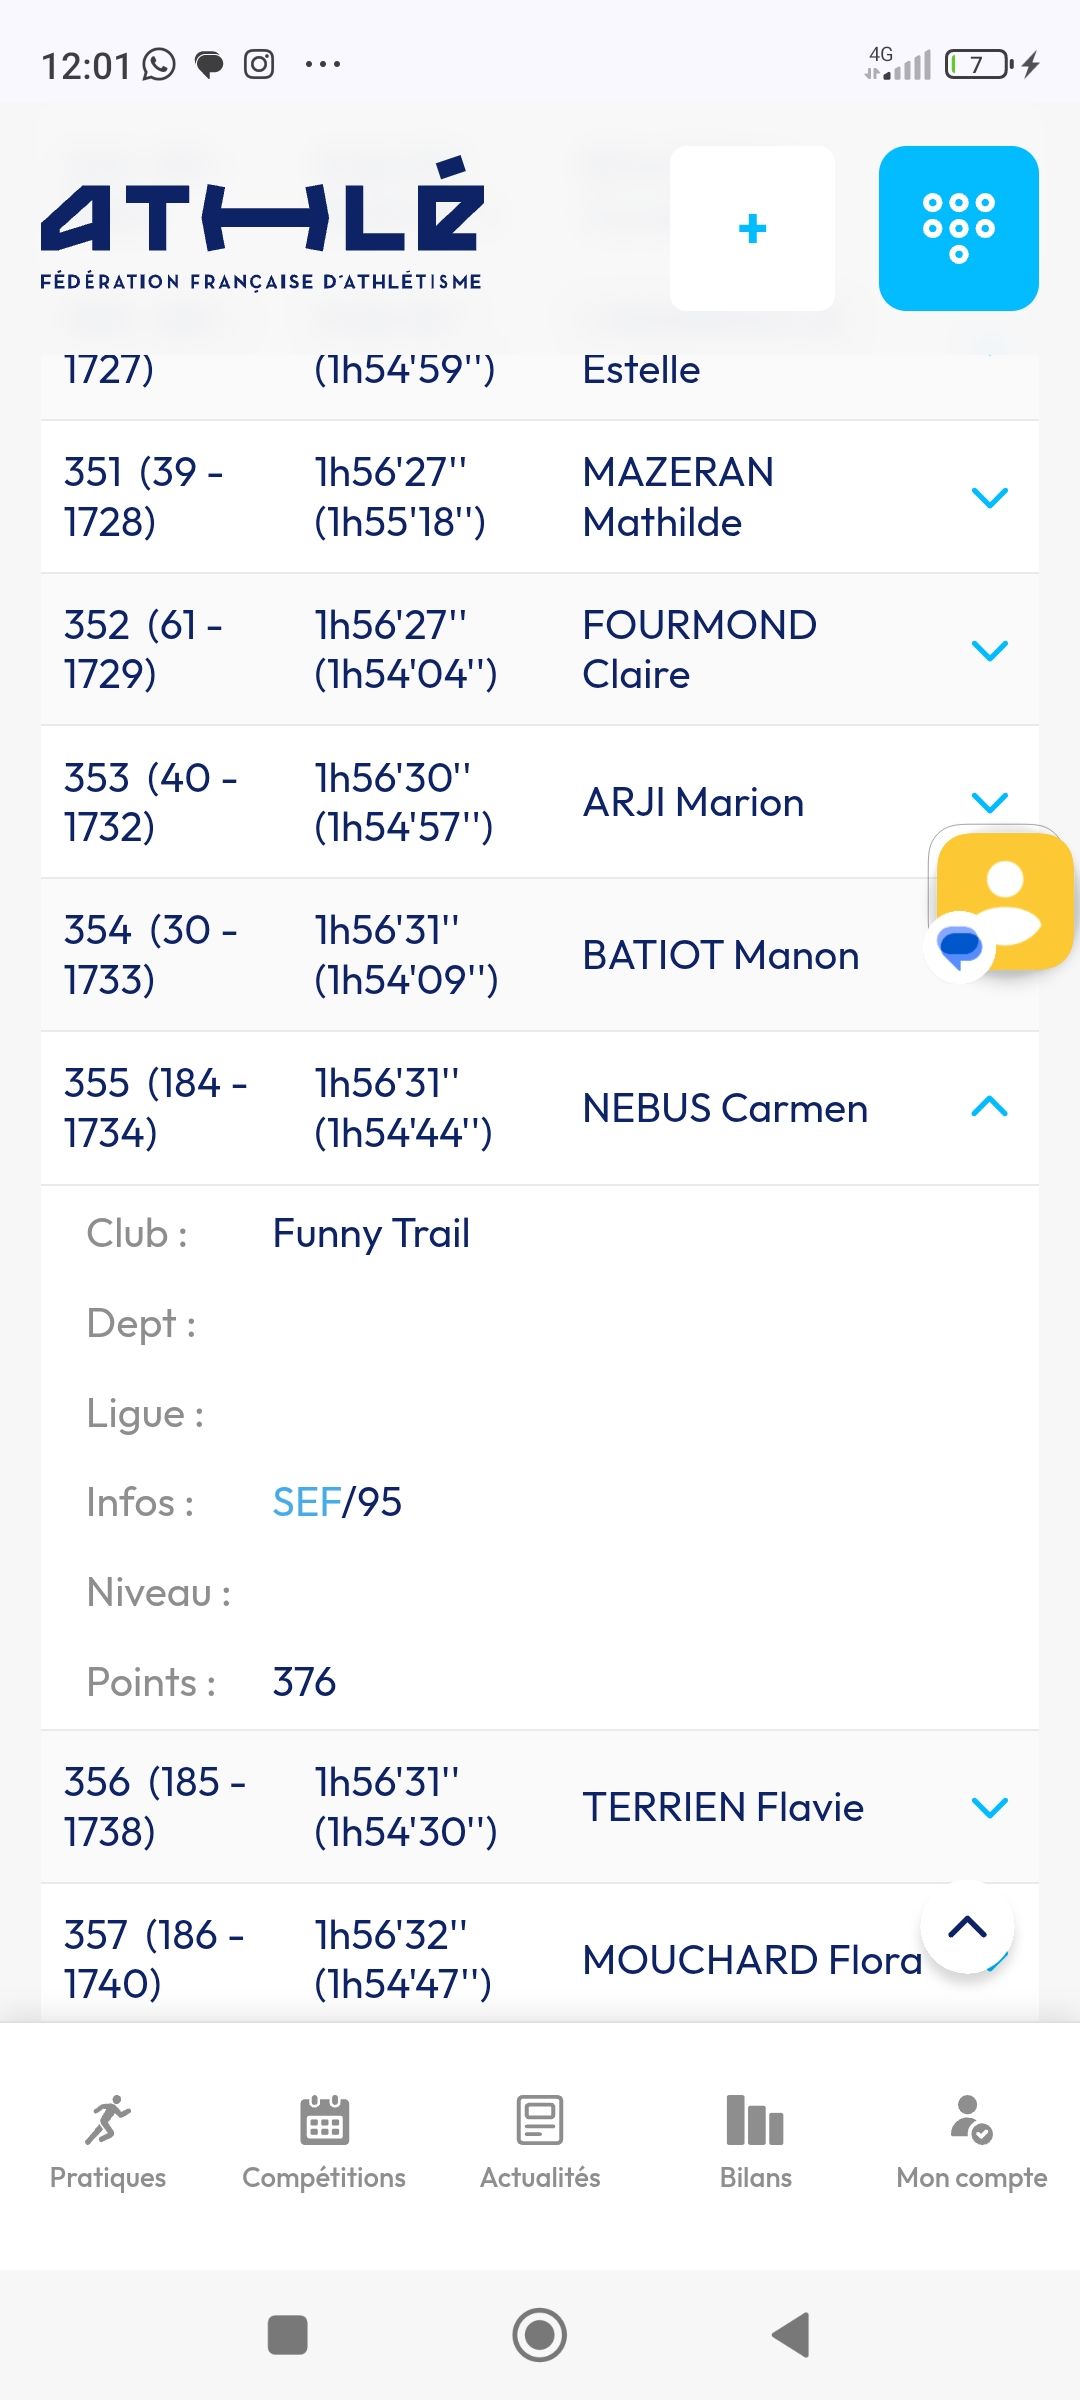Tap the scroll-to-top arrow button
The height and width of the screenshot is (2400, 1080).
pos(967,1927)
